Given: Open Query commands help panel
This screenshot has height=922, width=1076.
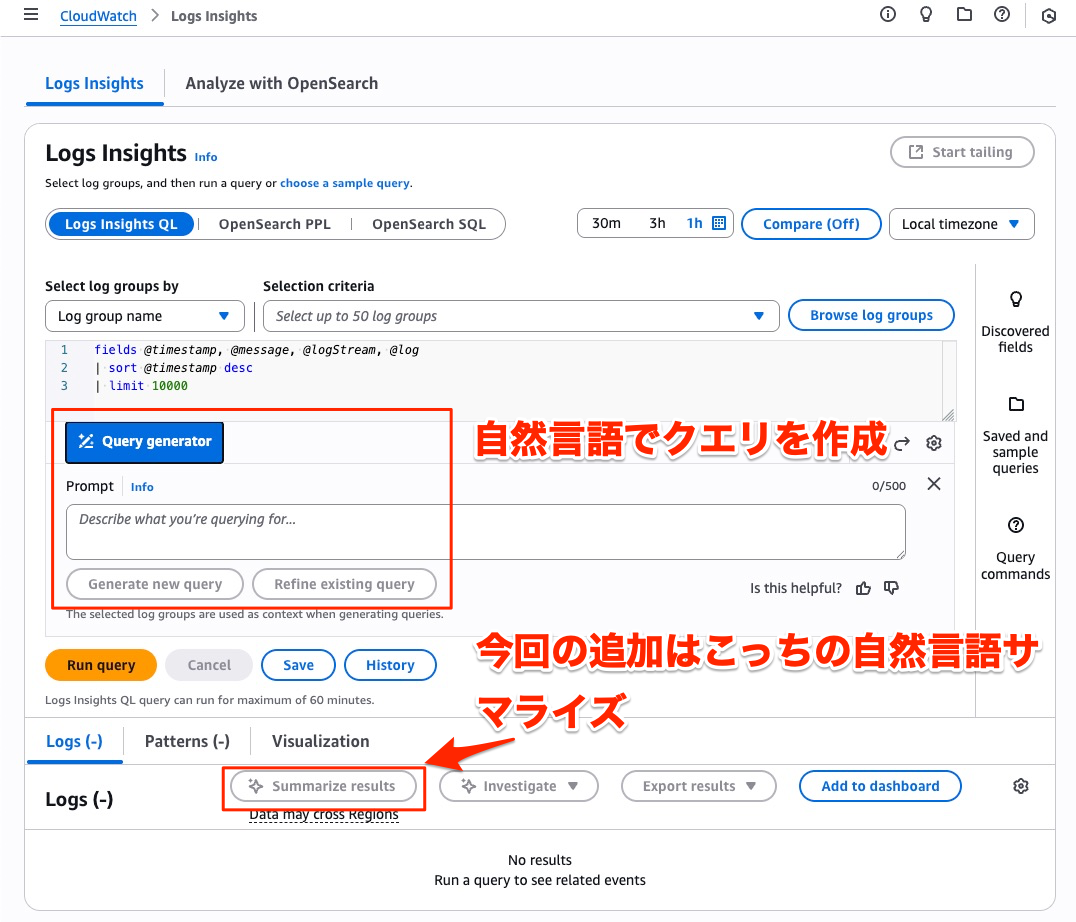Looking at the screenshot, I should 1016,549.
